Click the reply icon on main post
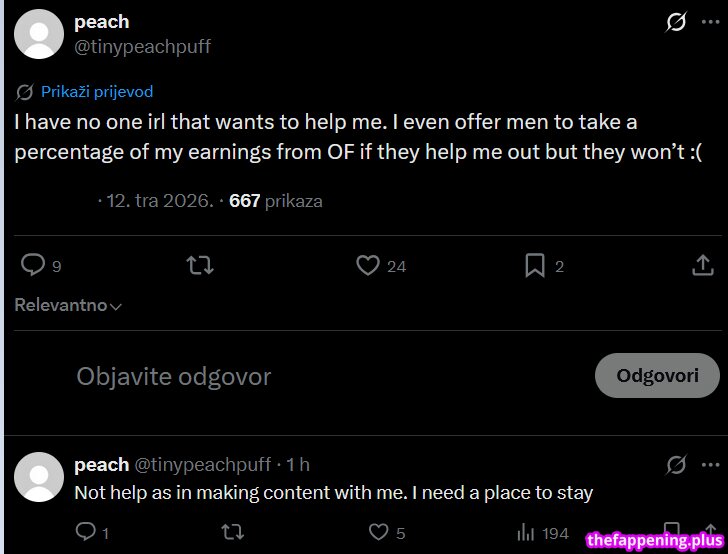This screenshot has width=728, height=554. pos(34,265)
